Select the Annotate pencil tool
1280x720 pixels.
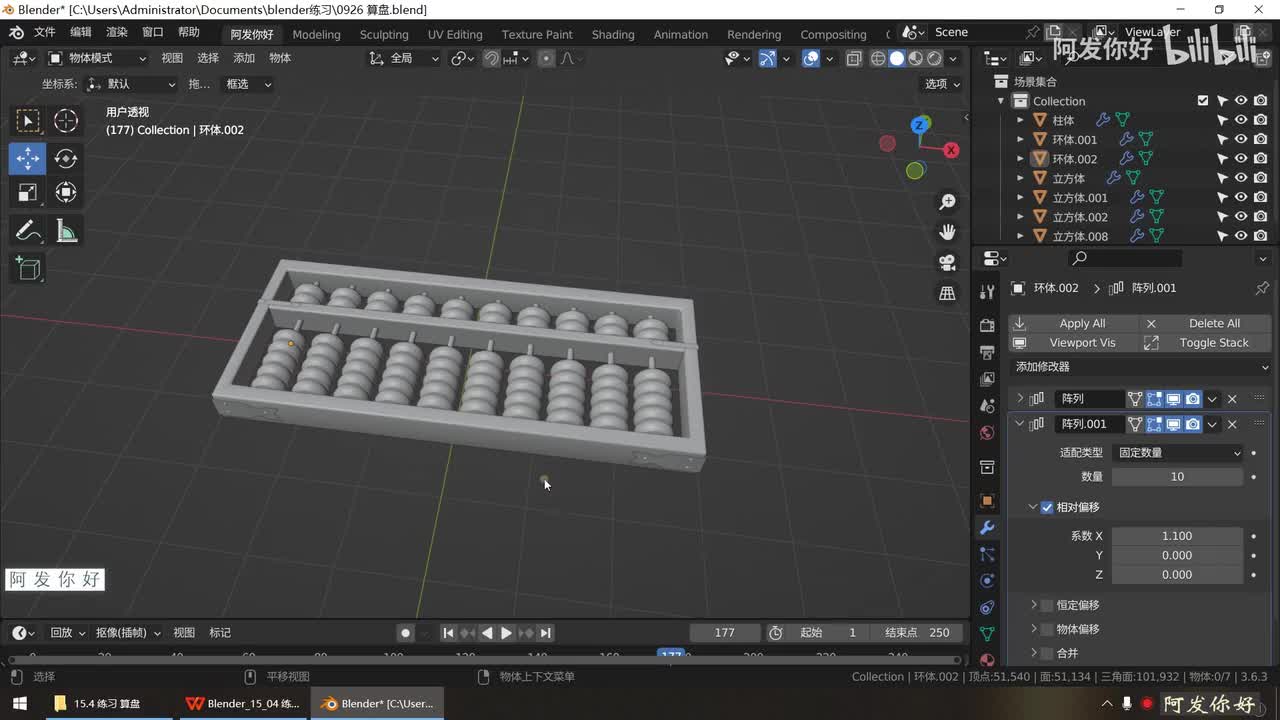click(x=28, y=232)
